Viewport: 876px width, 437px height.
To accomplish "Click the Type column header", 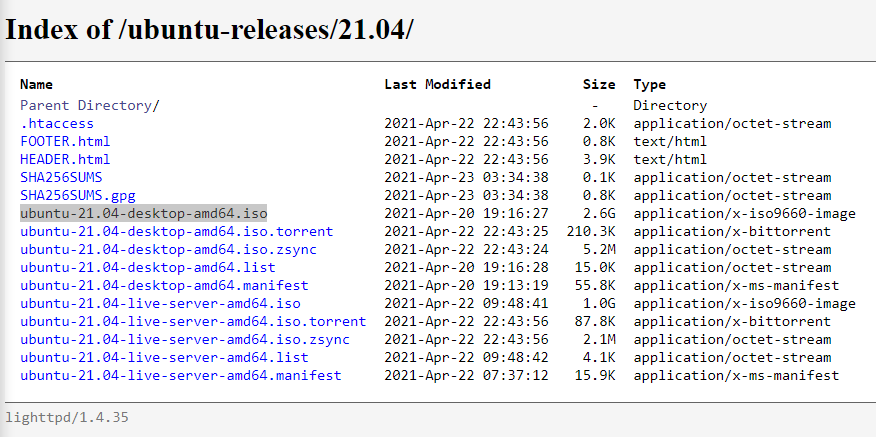I will point(650,84).
